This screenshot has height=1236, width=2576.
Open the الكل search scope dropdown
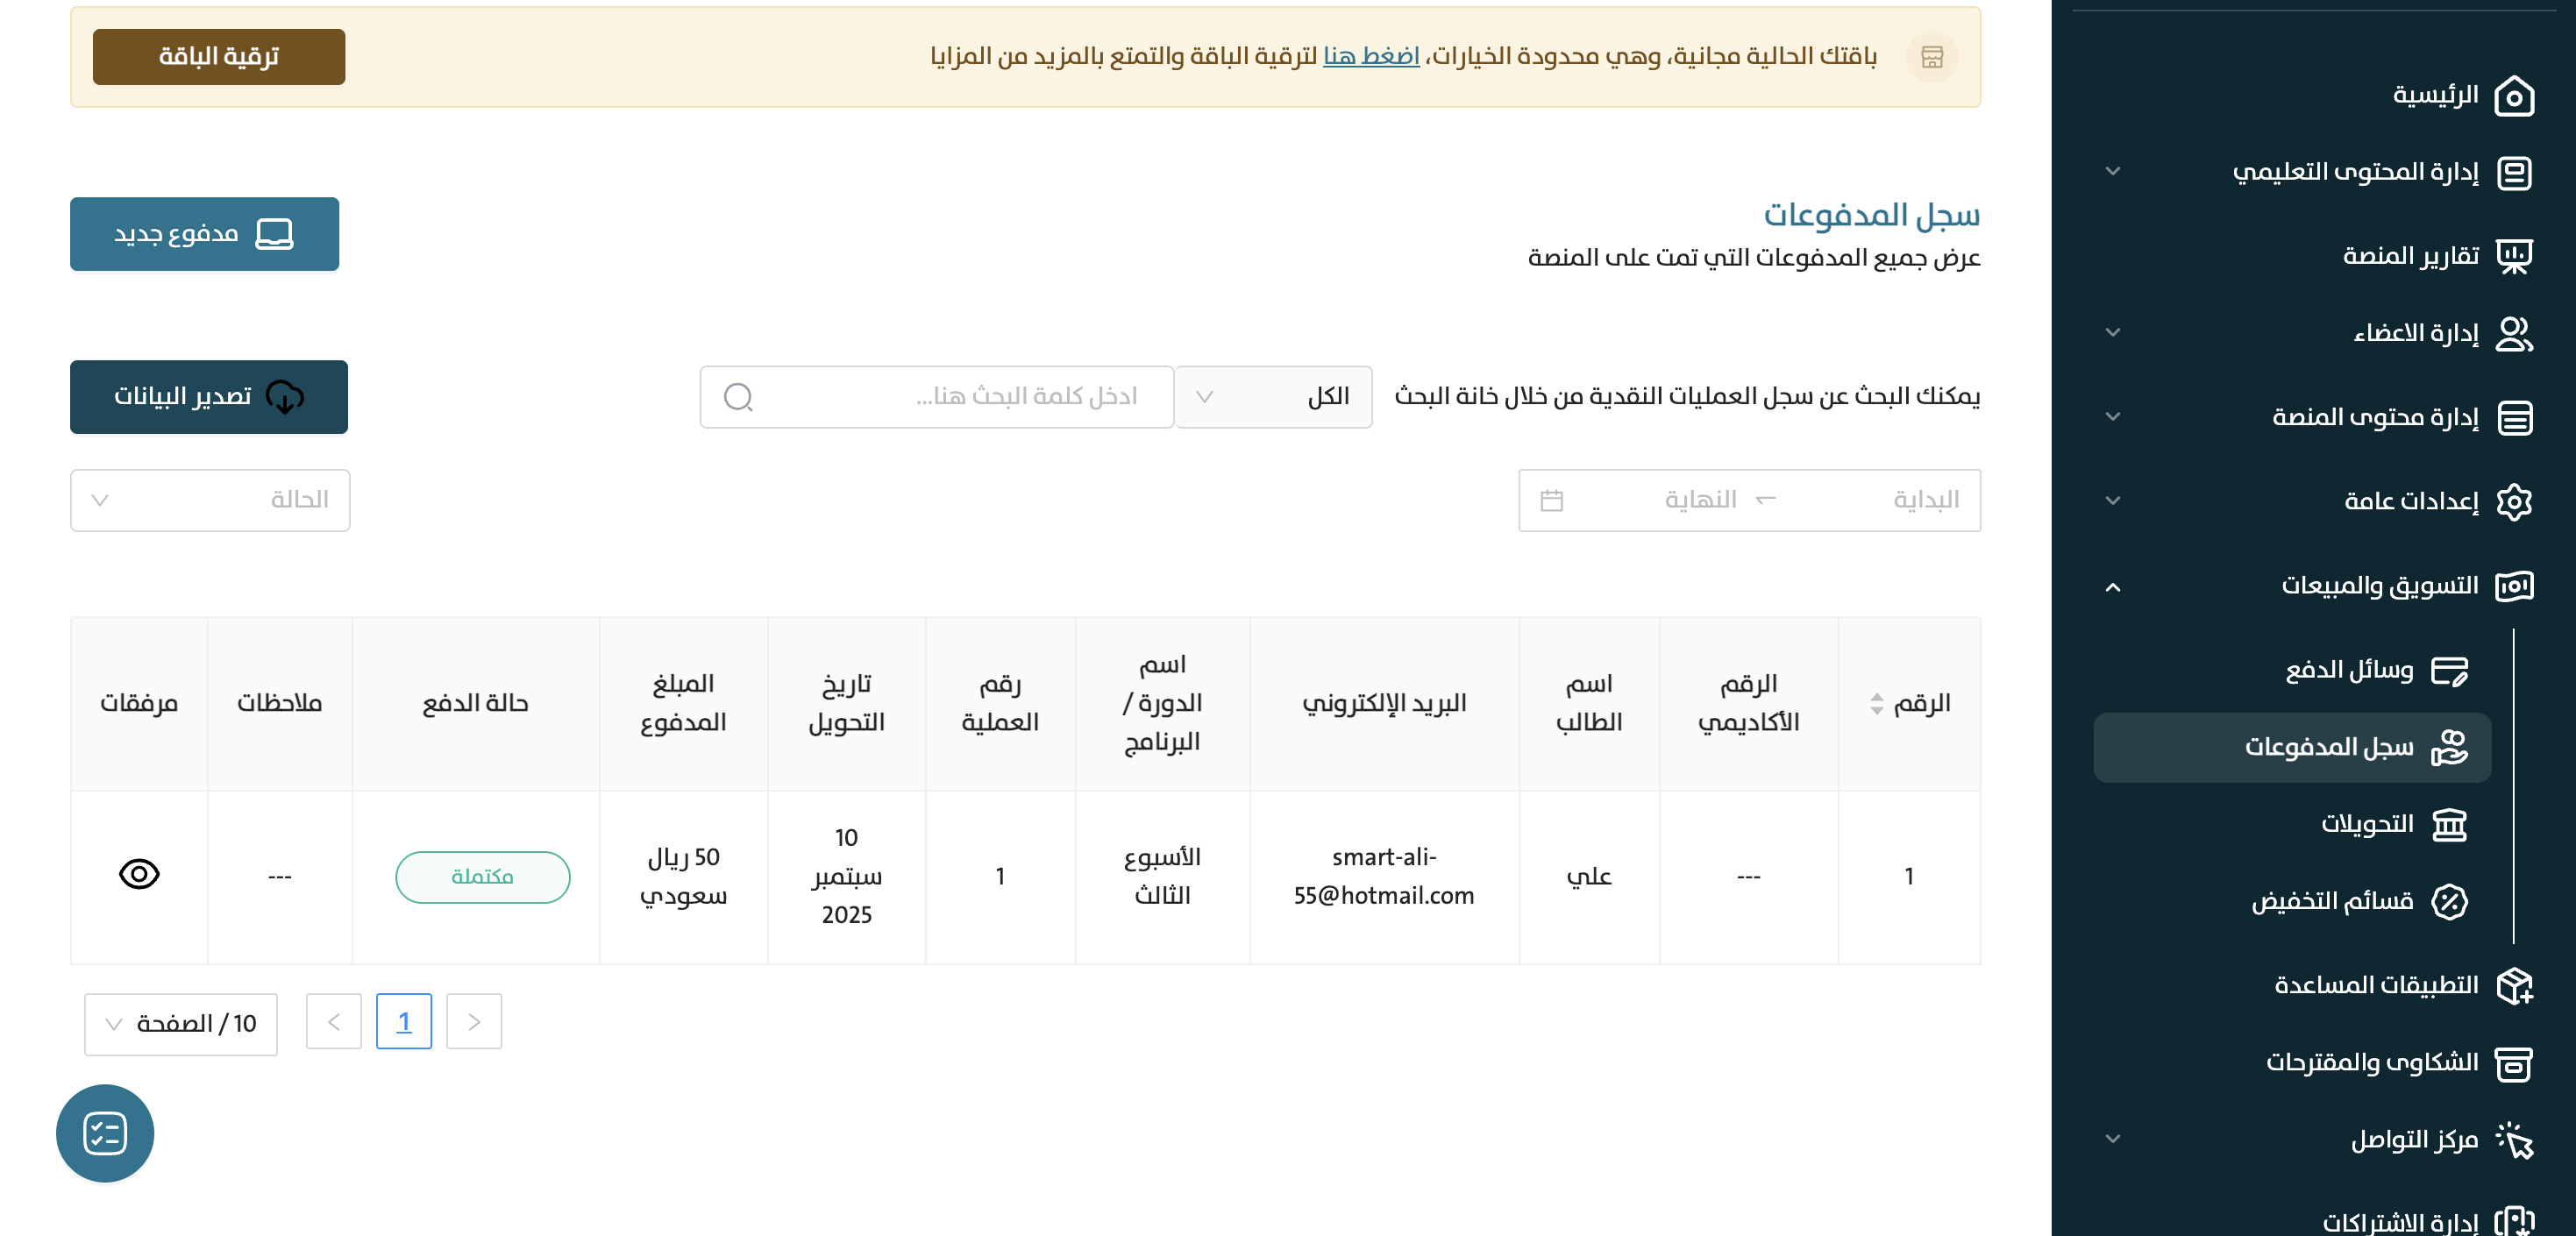pyautogui.click(x=1273, y=397)
